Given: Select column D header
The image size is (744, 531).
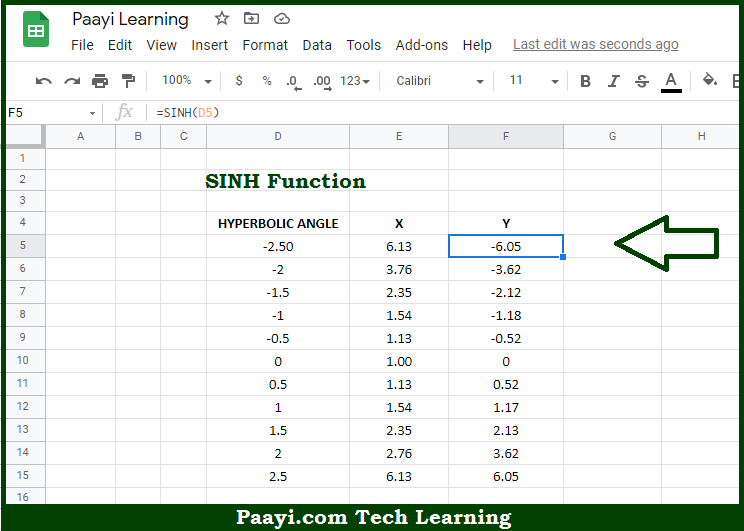Looking at the screenshot, I should point(278,137).
